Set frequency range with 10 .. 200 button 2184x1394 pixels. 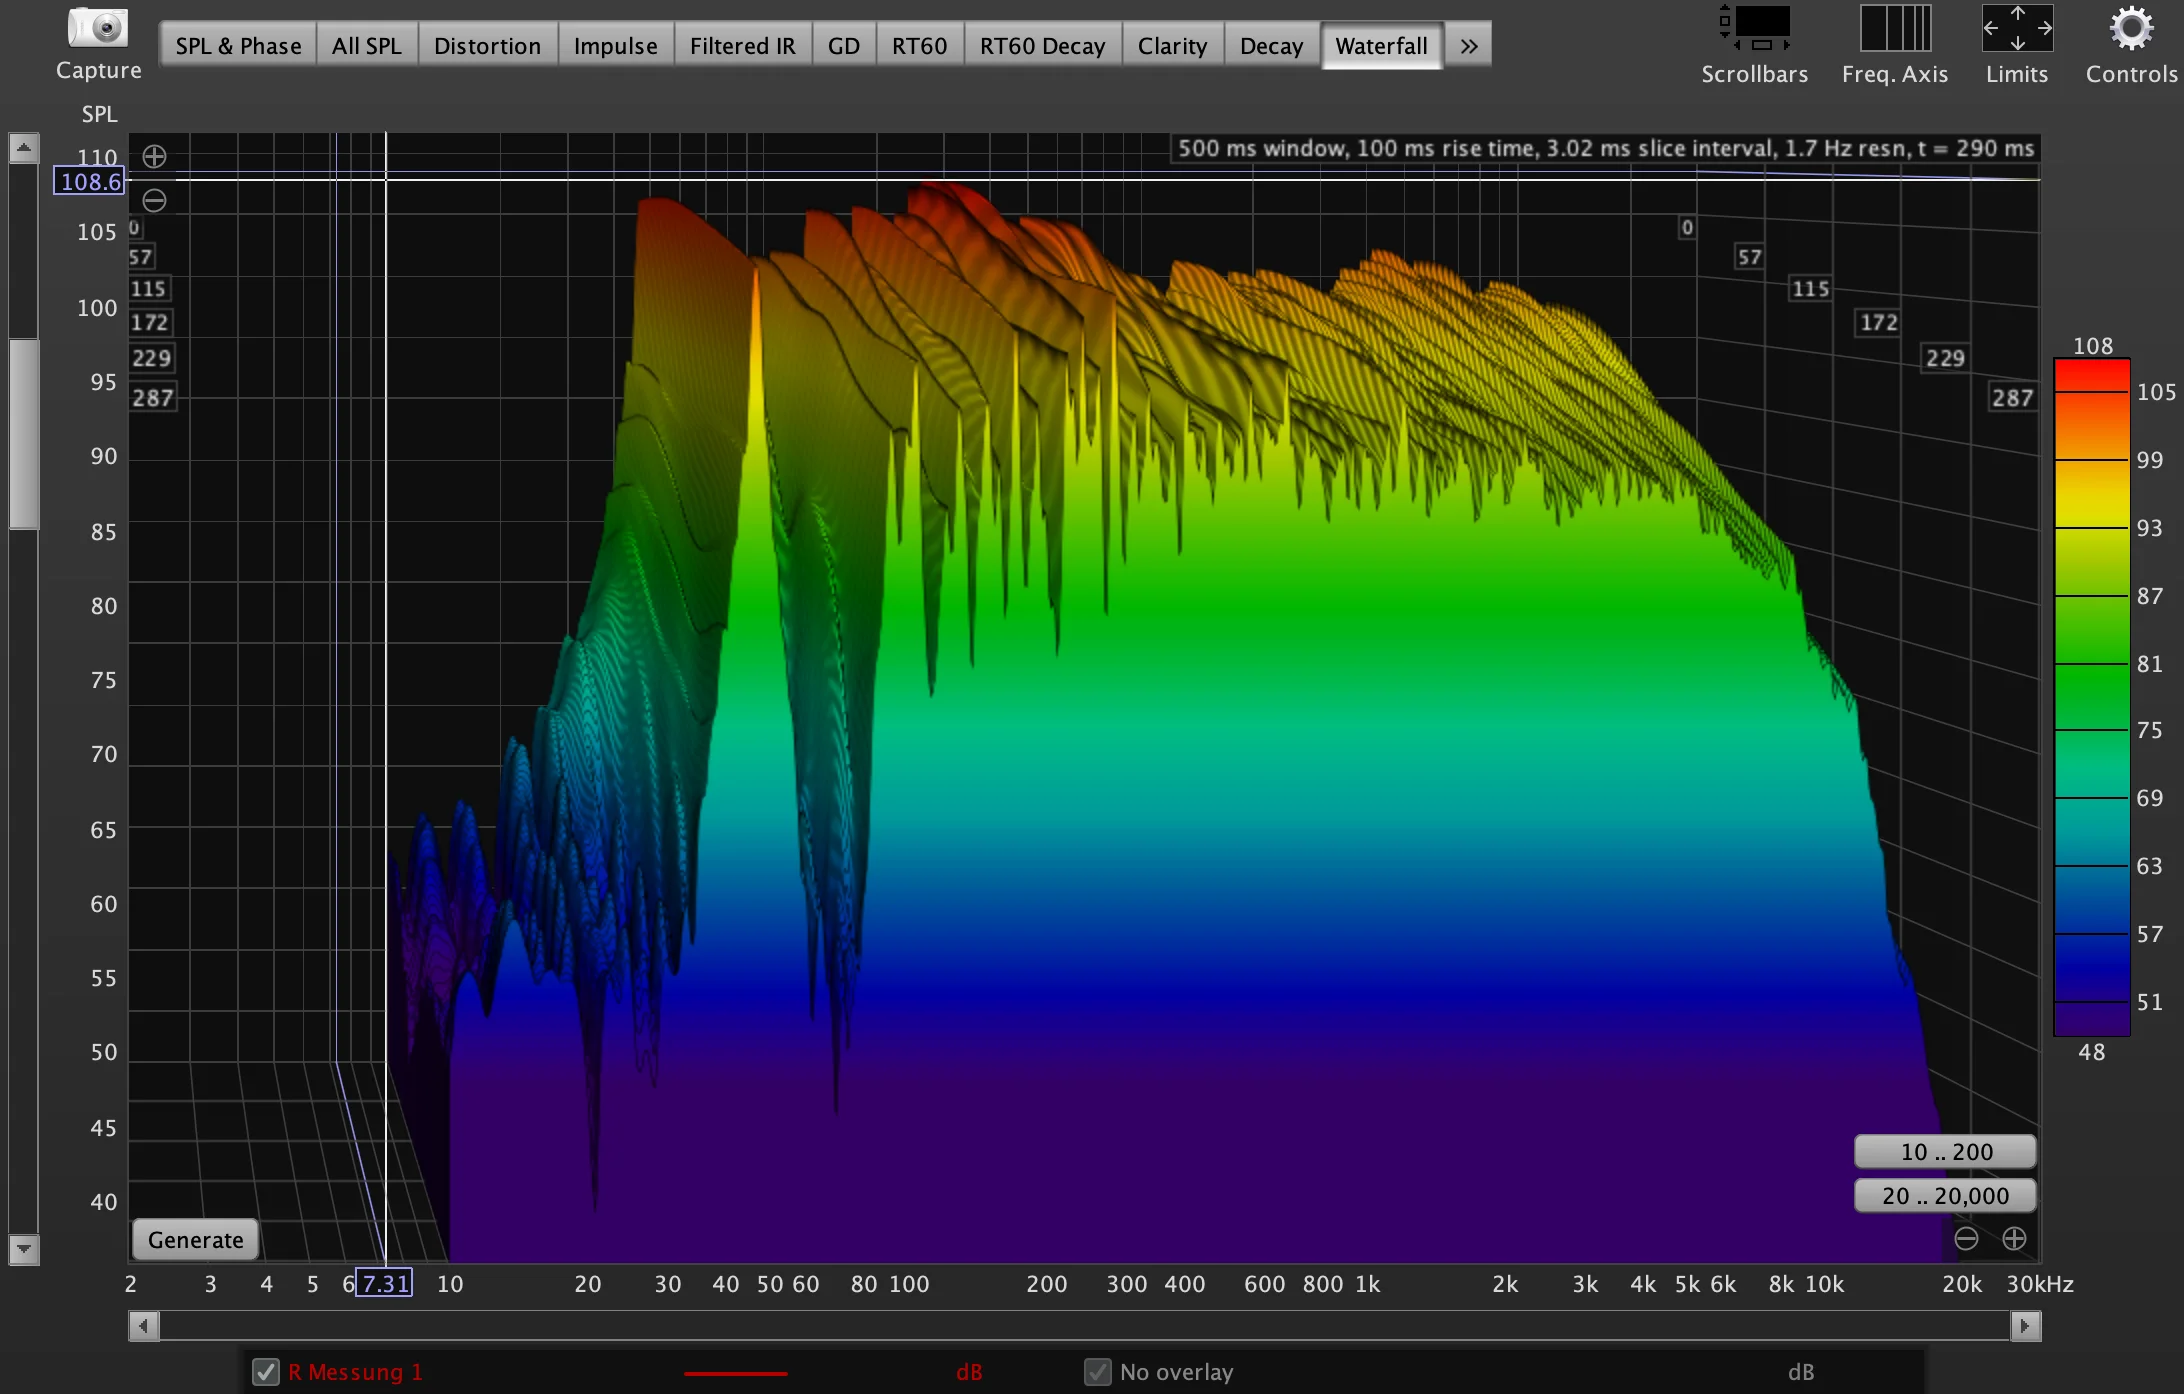coord(1946,1152)
